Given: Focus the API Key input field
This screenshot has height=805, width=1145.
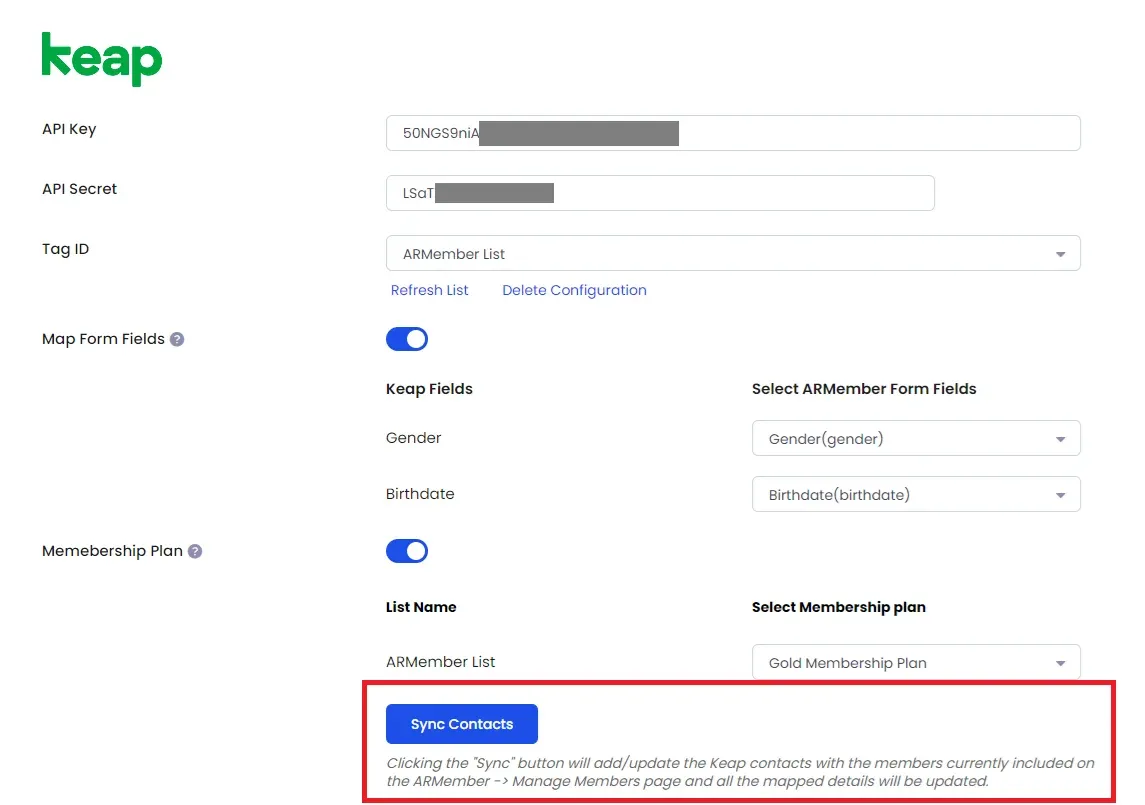Looking at the screenshot, I should coord(733,133).
